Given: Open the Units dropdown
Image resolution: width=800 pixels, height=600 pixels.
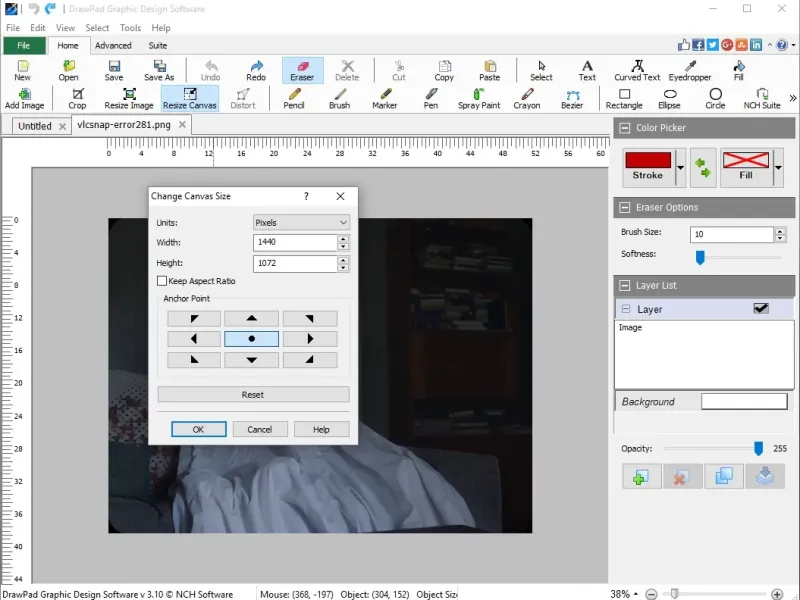Looking at the screenshot, I should [301, 222].
